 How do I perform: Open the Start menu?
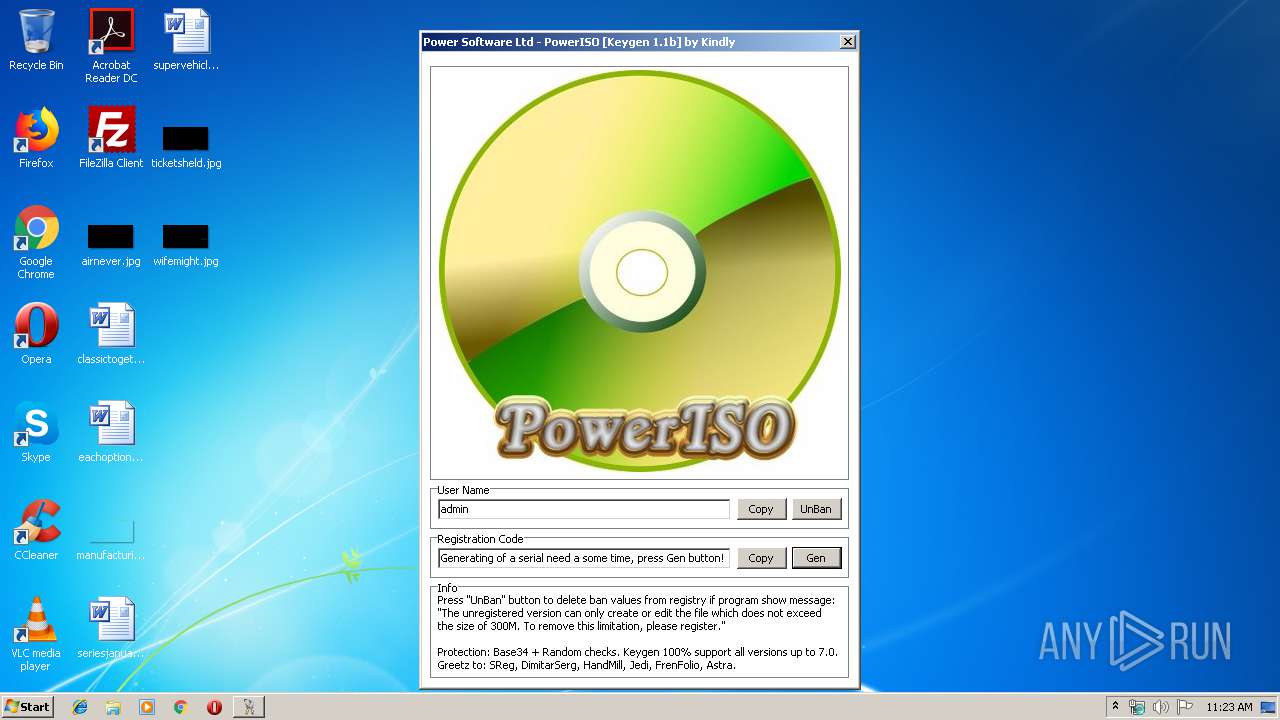click(x=28, y=707)
